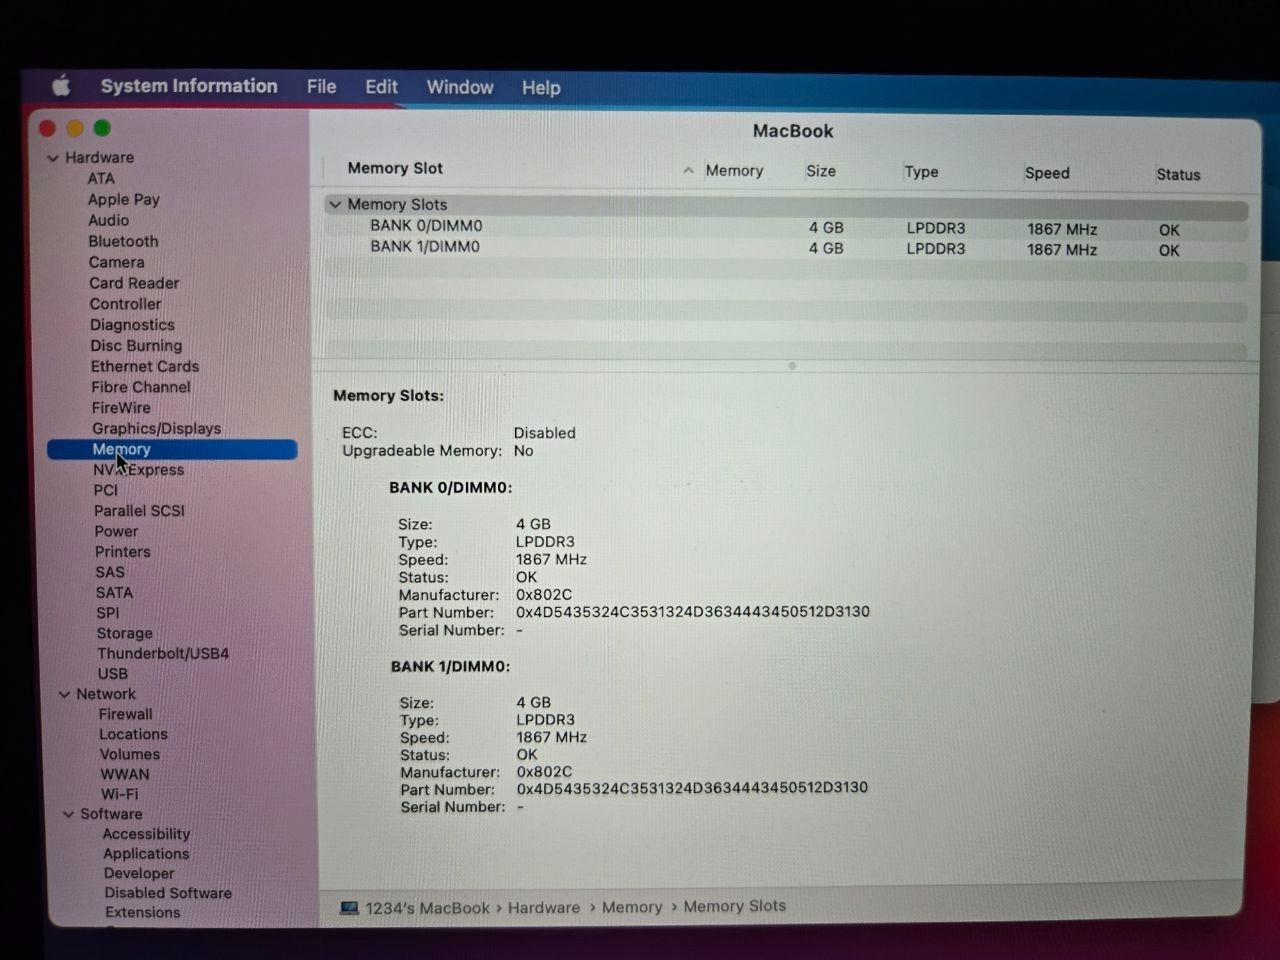The width and height of the screenshot is (1280, 960).
Task: Open the Help menu
Action: pyautogui.click(x=541, y=88)
